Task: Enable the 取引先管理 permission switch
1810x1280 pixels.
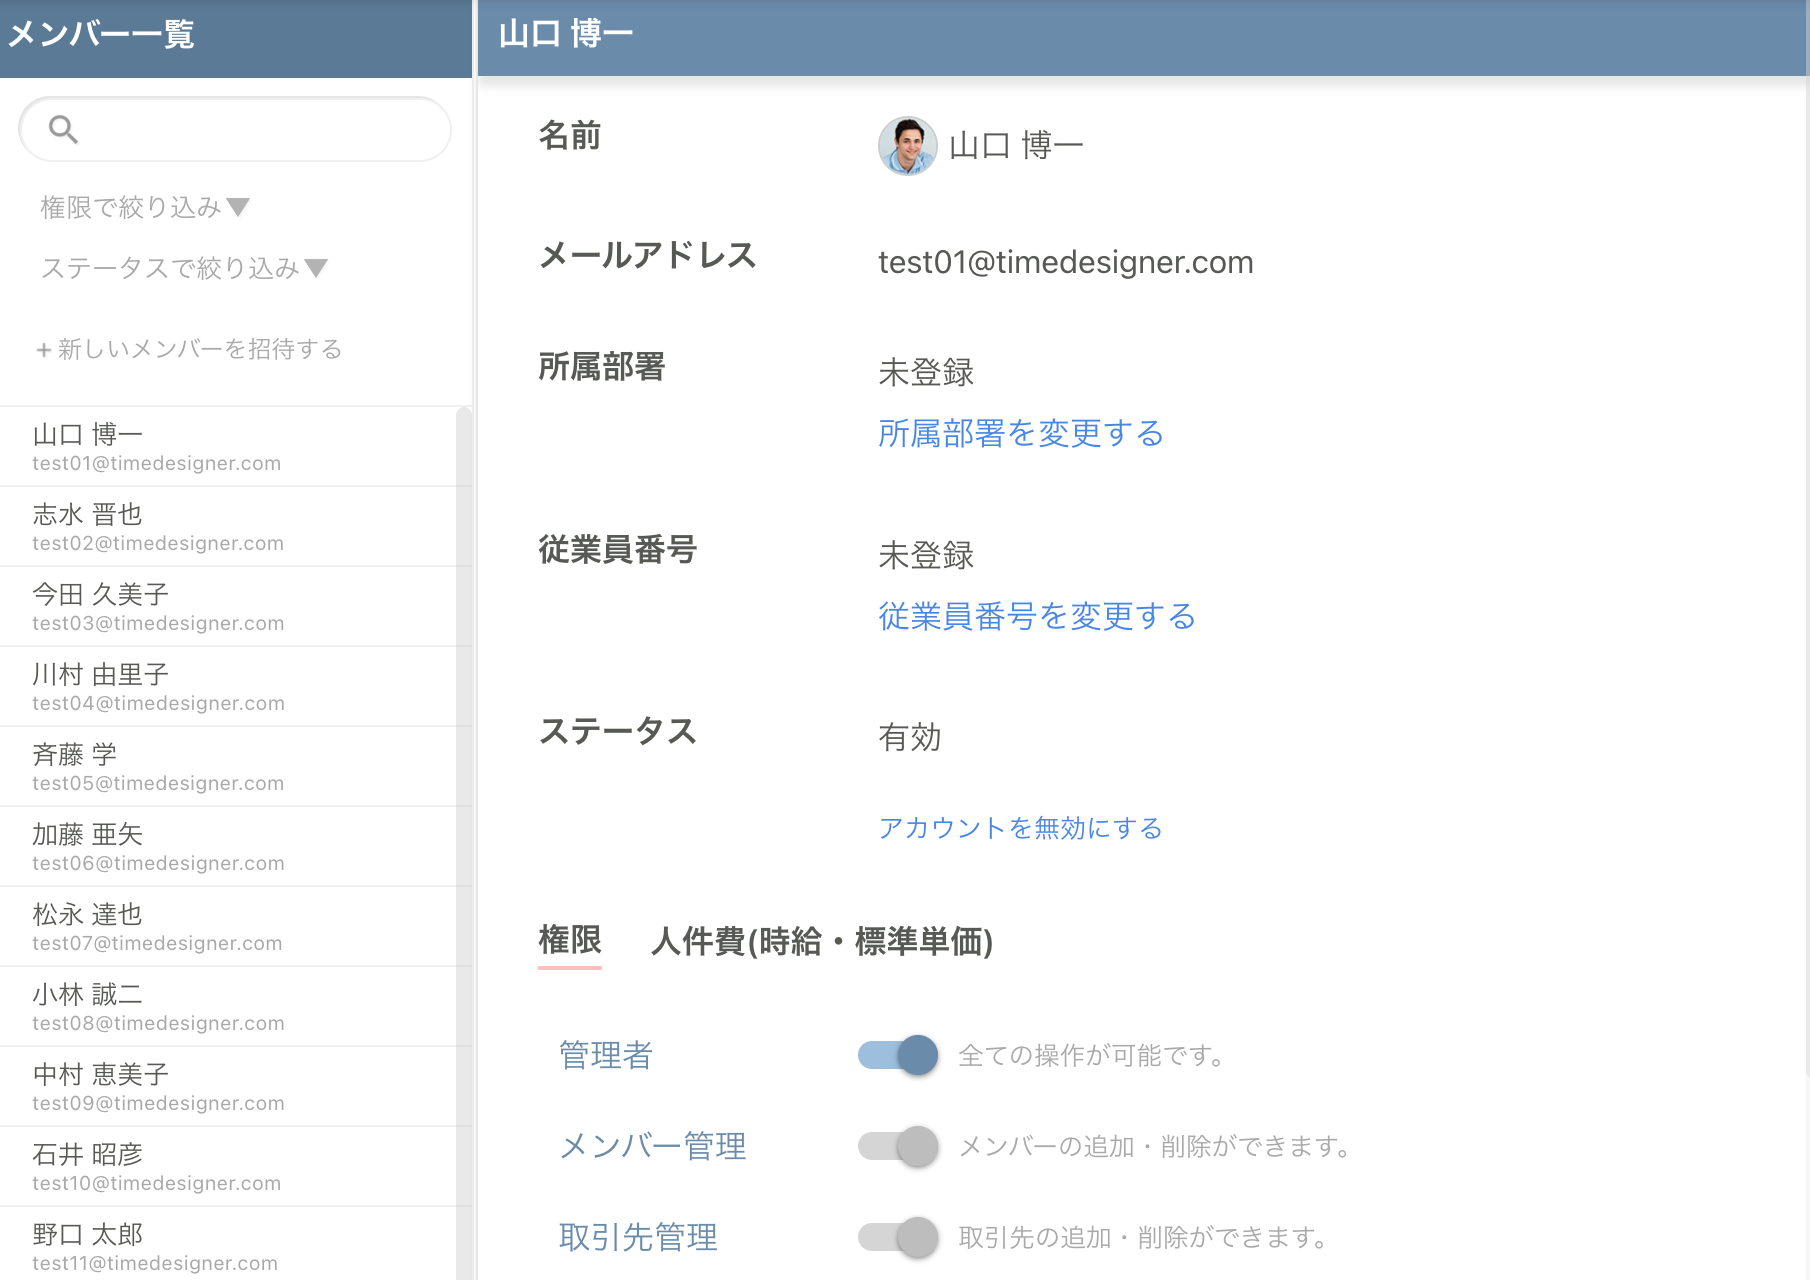Action: pyautogui.click(x=898, y=1237)
